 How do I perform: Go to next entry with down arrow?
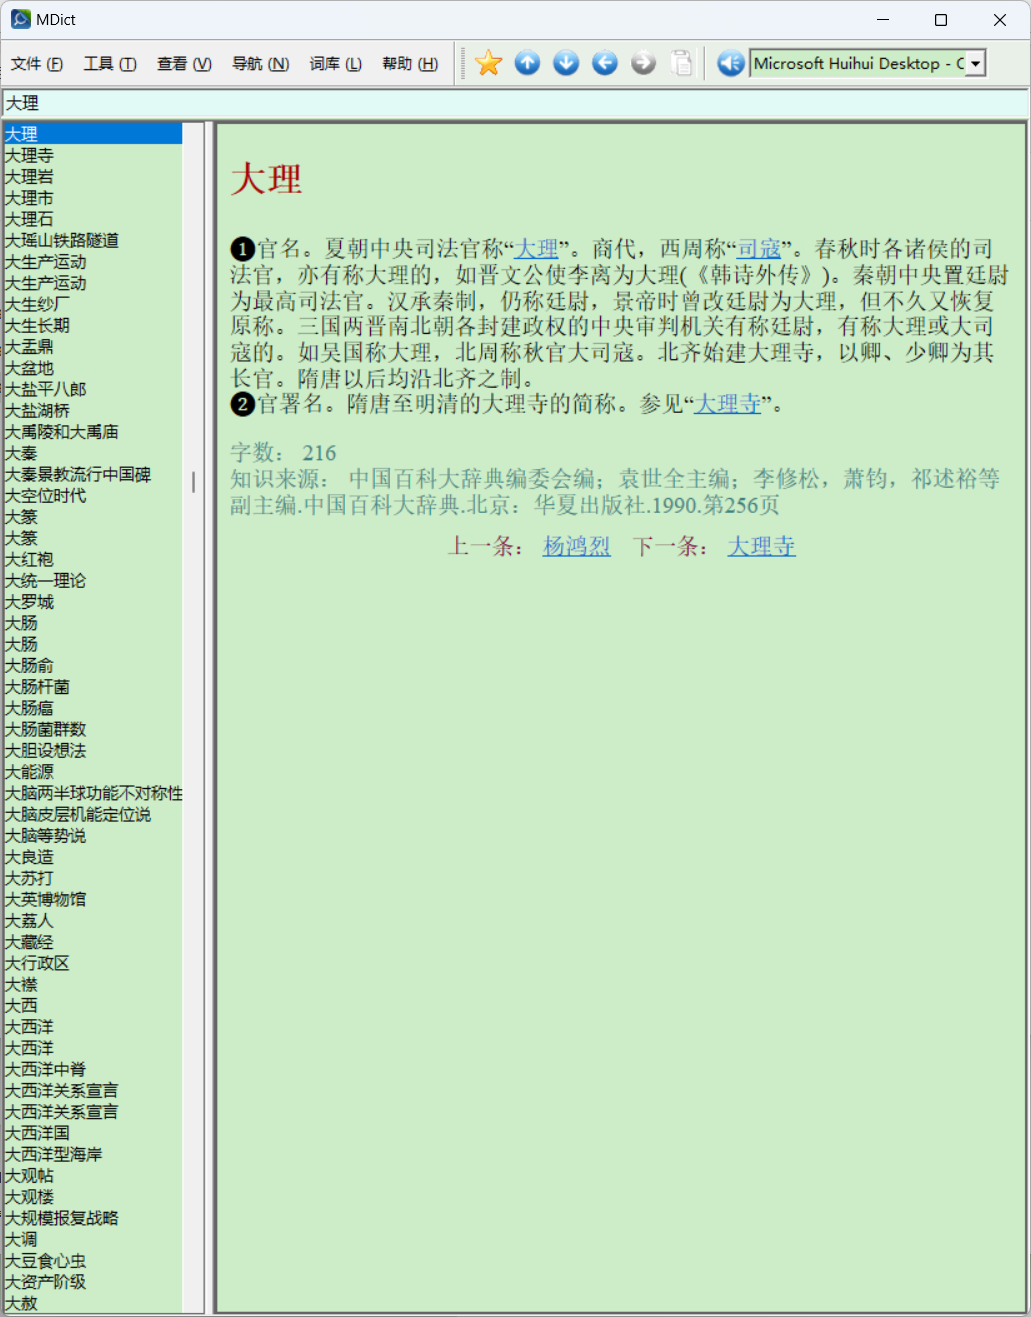click(x=566, y=63)
